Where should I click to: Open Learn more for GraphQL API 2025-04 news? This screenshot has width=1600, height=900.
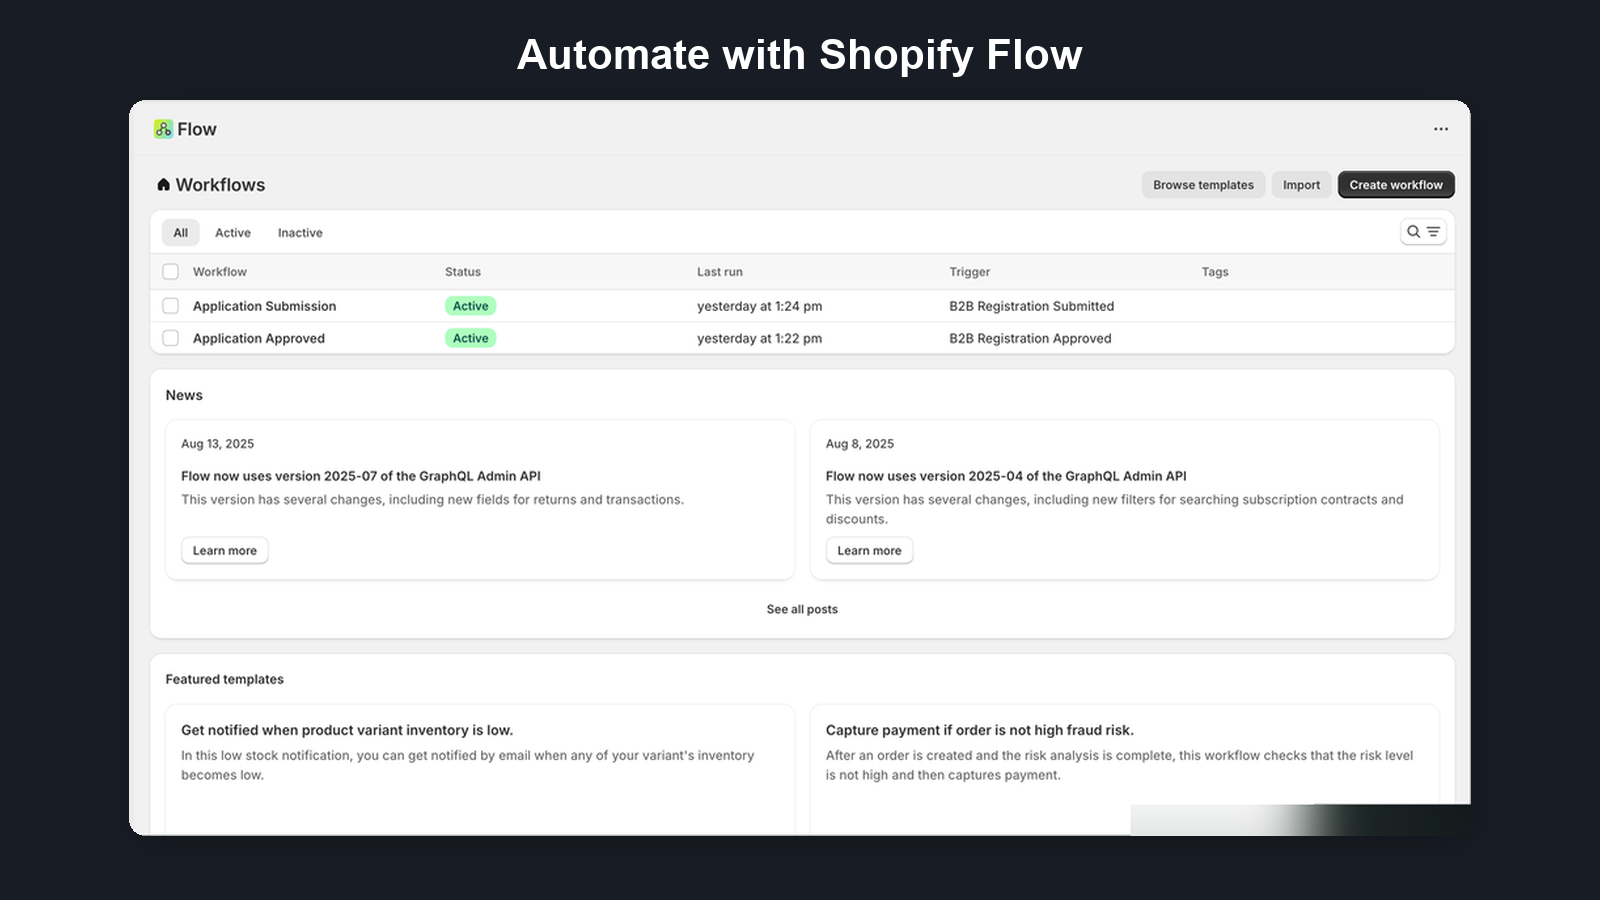[x=869, y=550]
